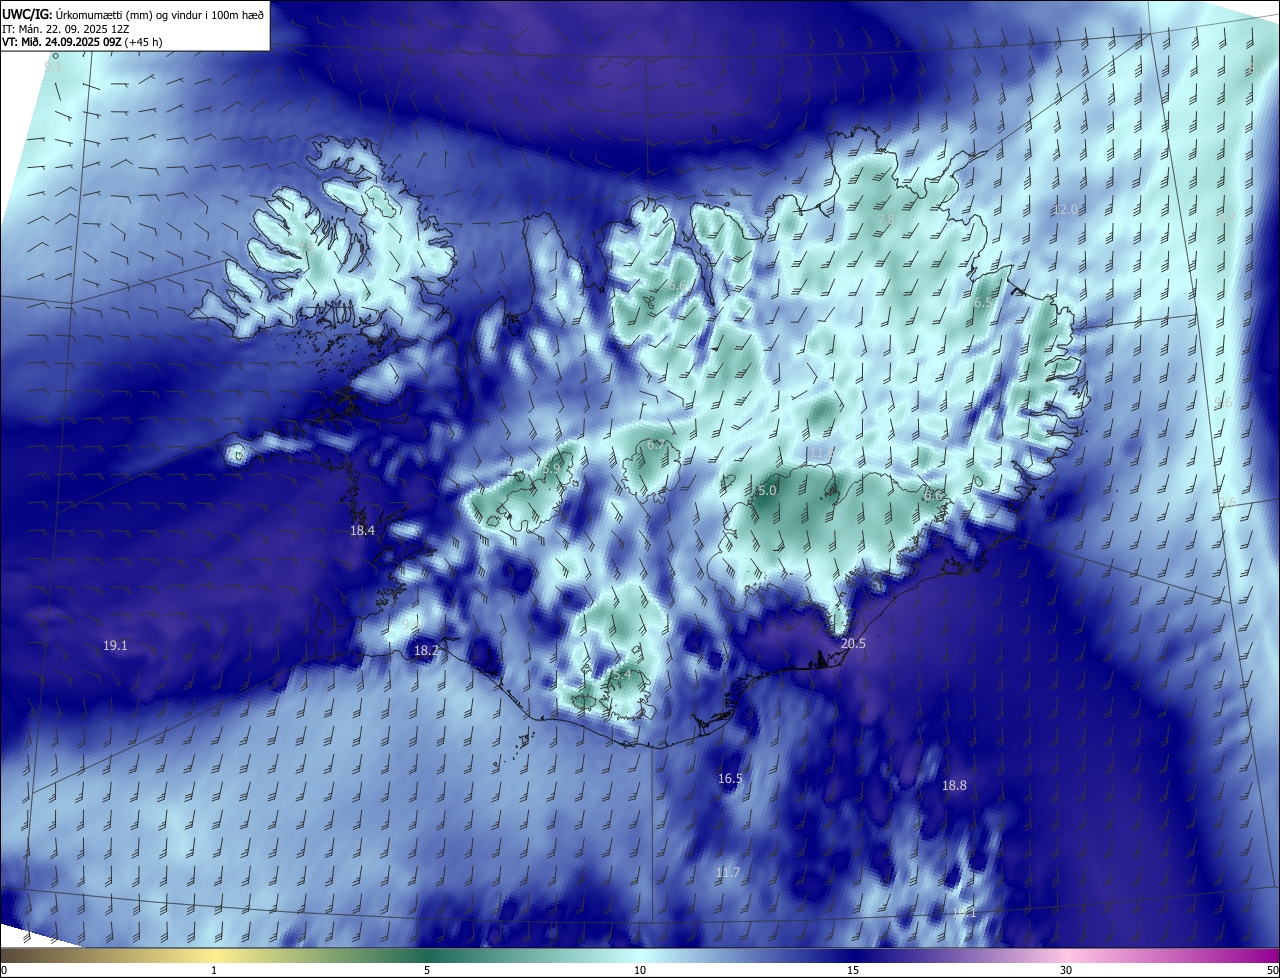
Task: Click the colour scale tick label 50
Action: pos(1273,970)
